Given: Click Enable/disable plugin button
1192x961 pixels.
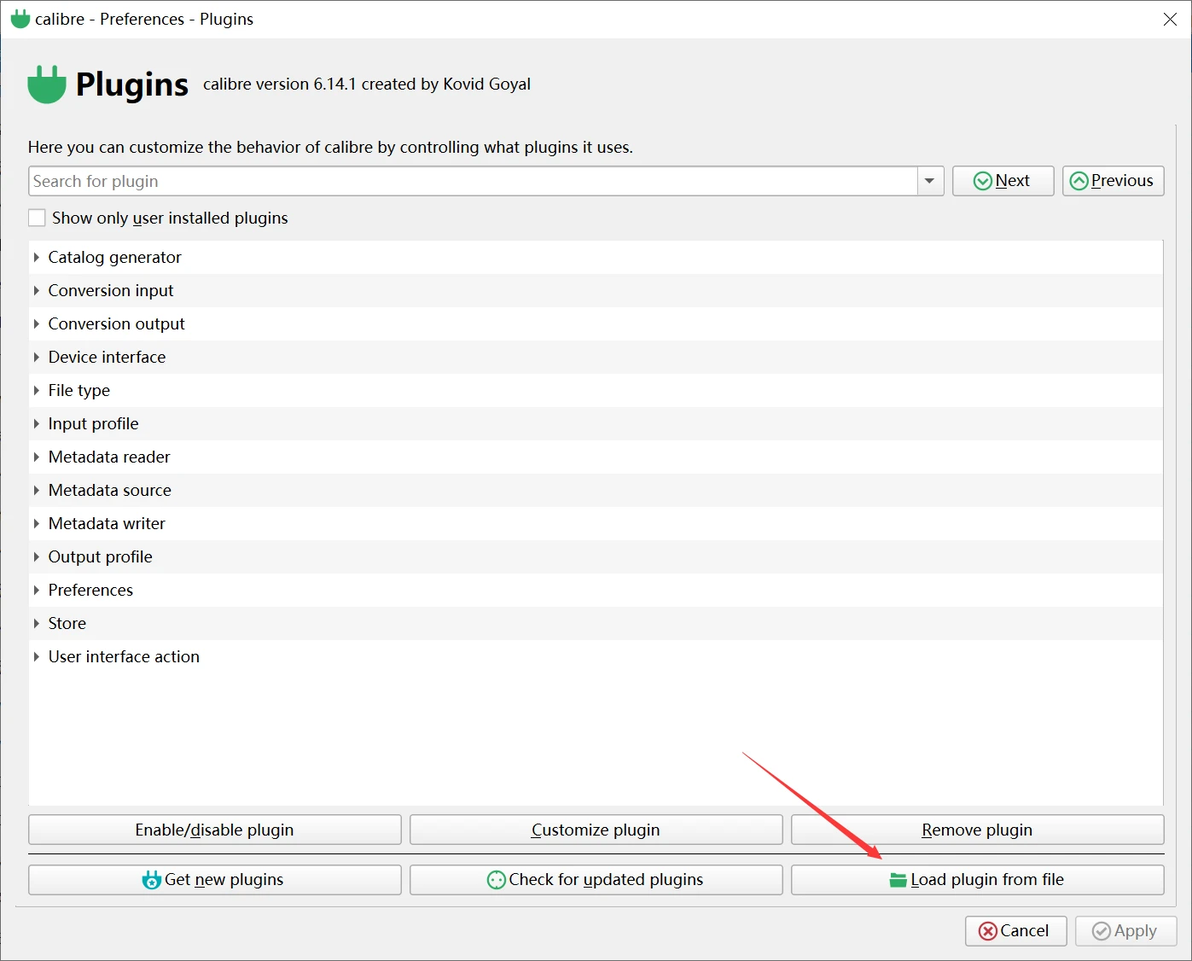Looking at the screenshot, I should 214,829.
